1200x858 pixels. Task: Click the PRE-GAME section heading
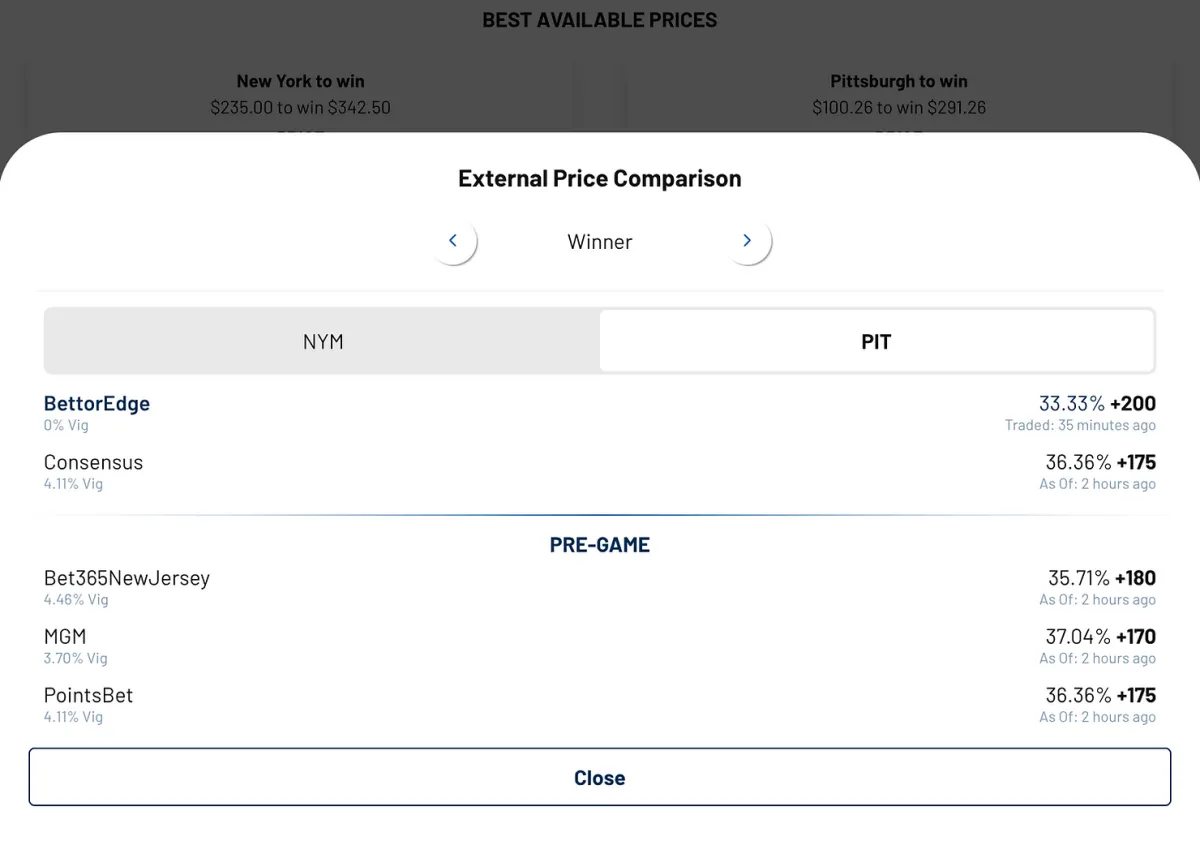click(x=600, y=545)
